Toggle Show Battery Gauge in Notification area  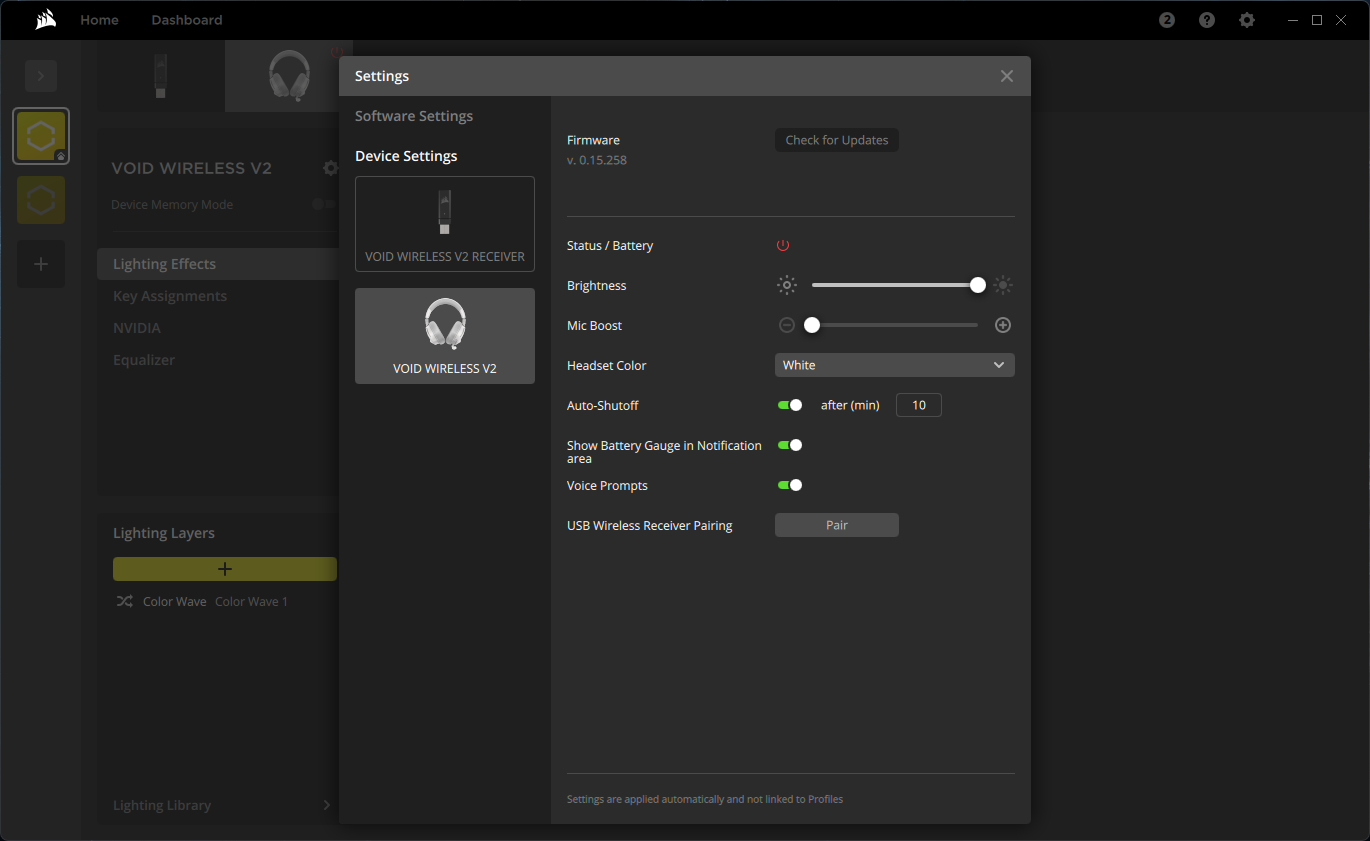pos(790,445)
